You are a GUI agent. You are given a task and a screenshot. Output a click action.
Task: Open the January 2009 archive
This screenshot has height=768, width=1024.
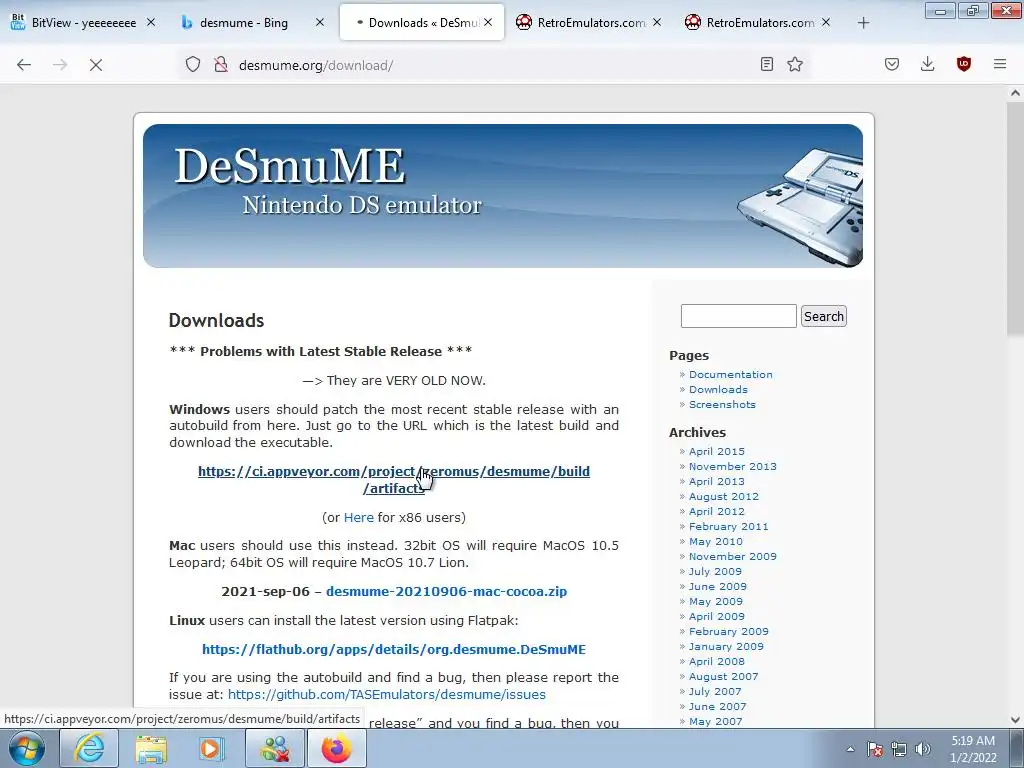click(x=726, y=647)
